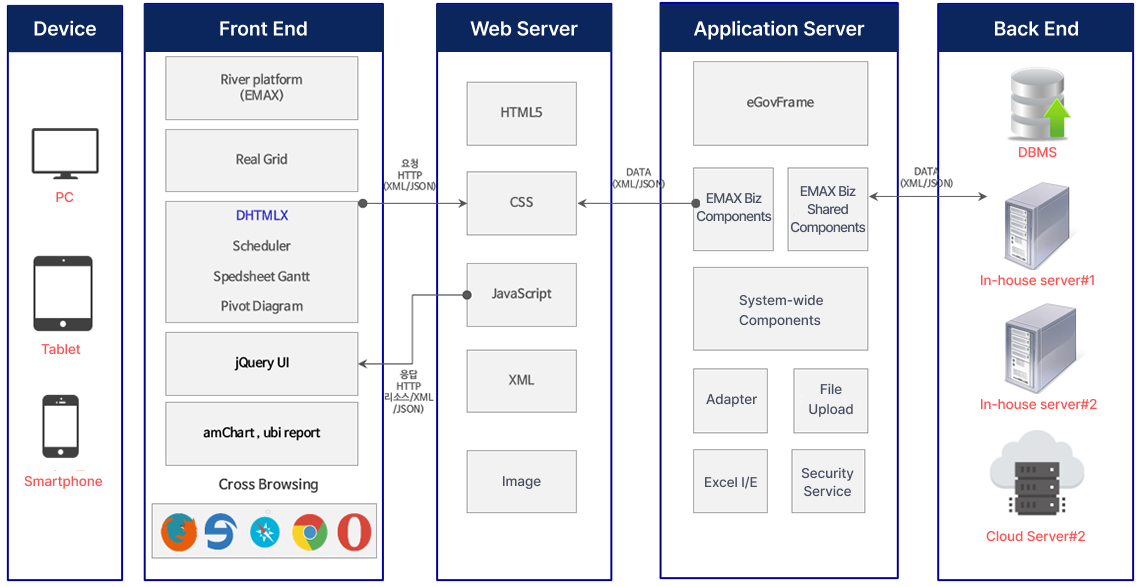1140x587 pixels.
Task: Click DATA (XML/JSON) label near Back End
Action: pos(926,177)
